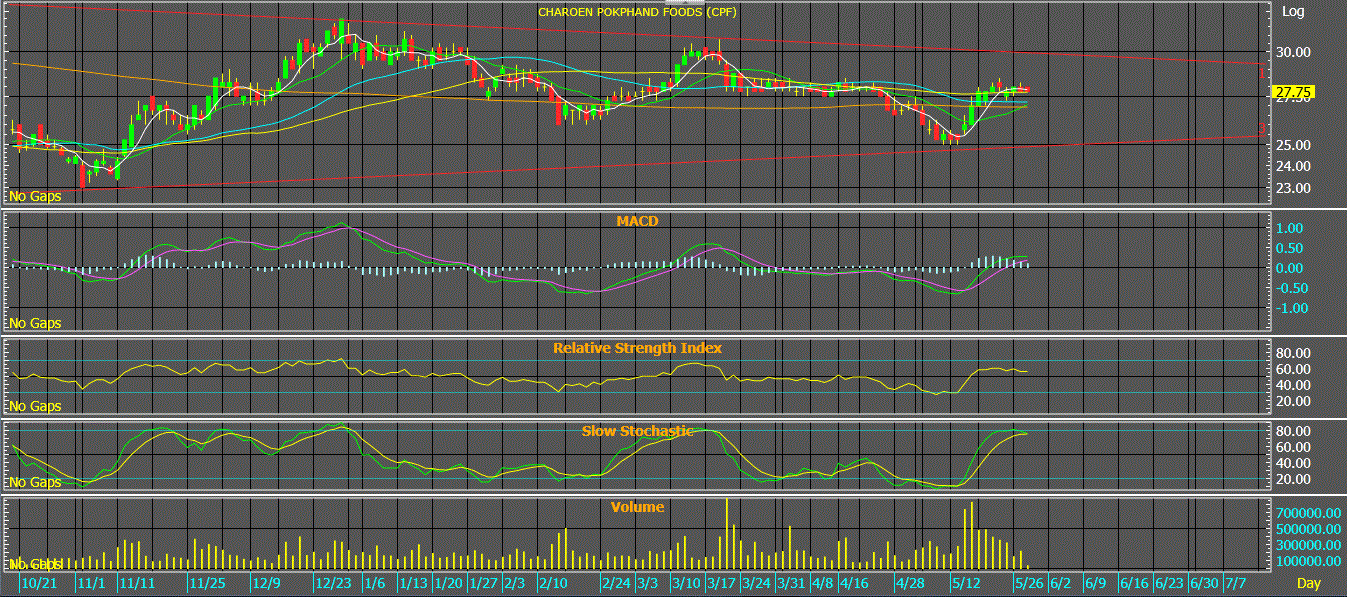Image resolution: width=1347 pixels, height=597 pixels.
Task: Select the 4/28 date marker
Action: click(910, 583)
